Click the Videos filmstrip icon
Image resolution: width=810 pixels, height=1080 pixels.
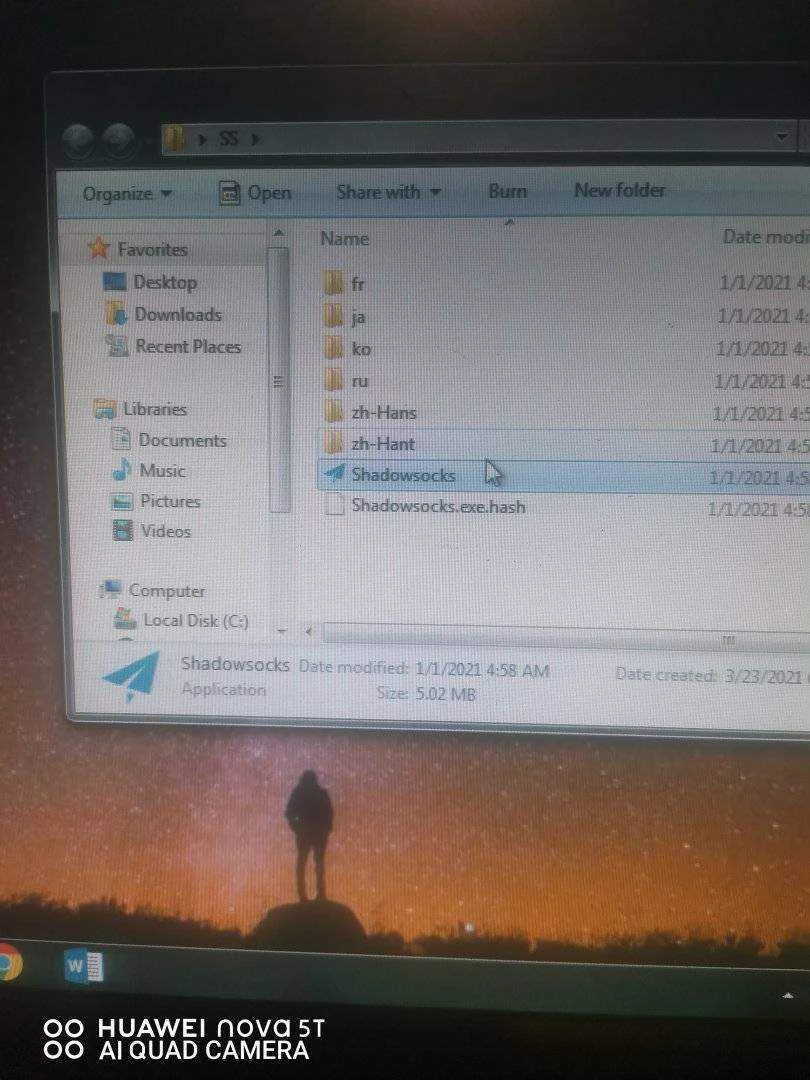coord(123,530)
